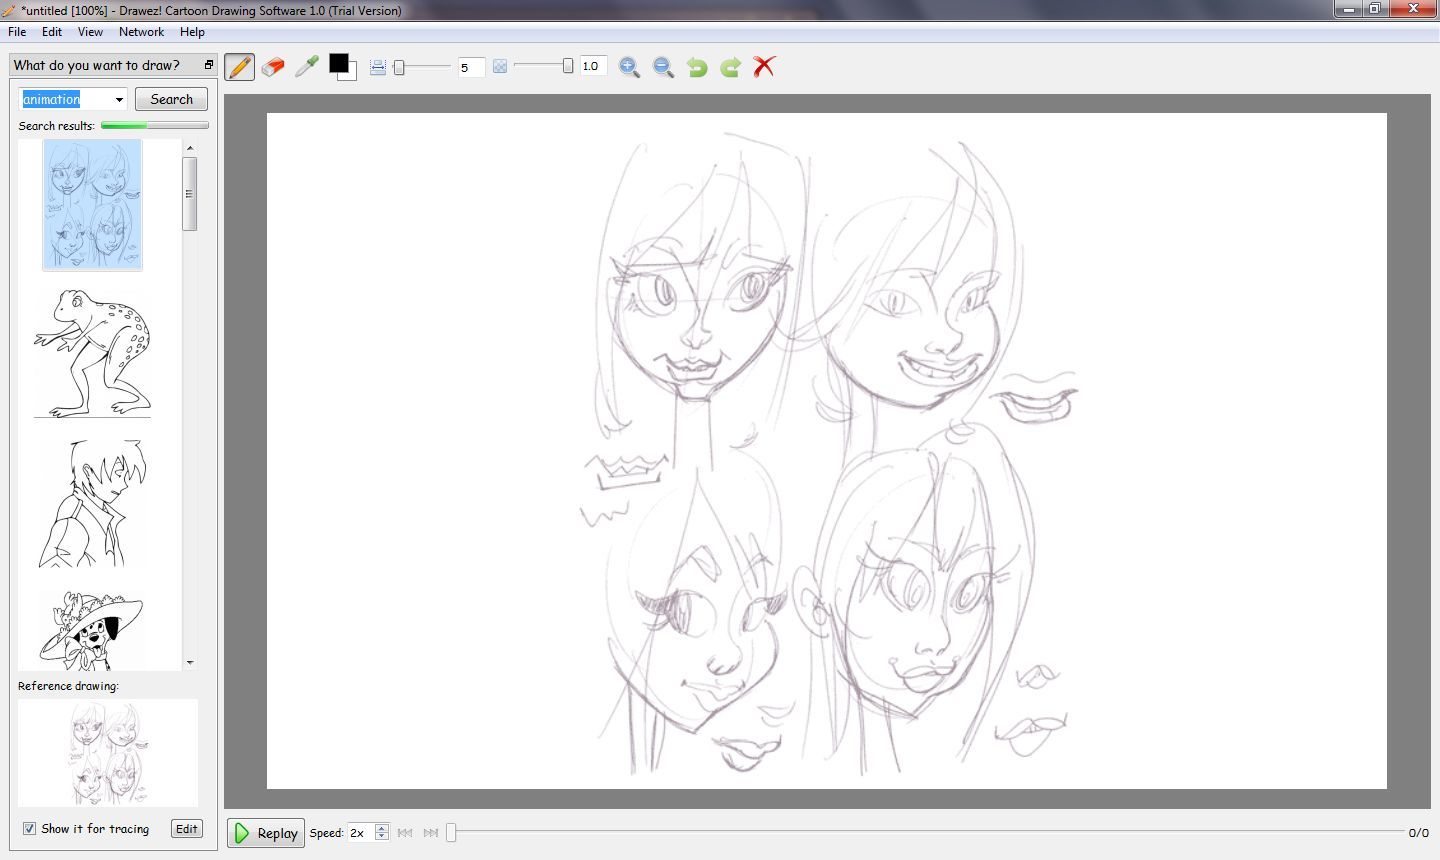Click the opacity value field showing 1.0
Viewport: 1440px width, 860px height.
(x=593, y=66)
